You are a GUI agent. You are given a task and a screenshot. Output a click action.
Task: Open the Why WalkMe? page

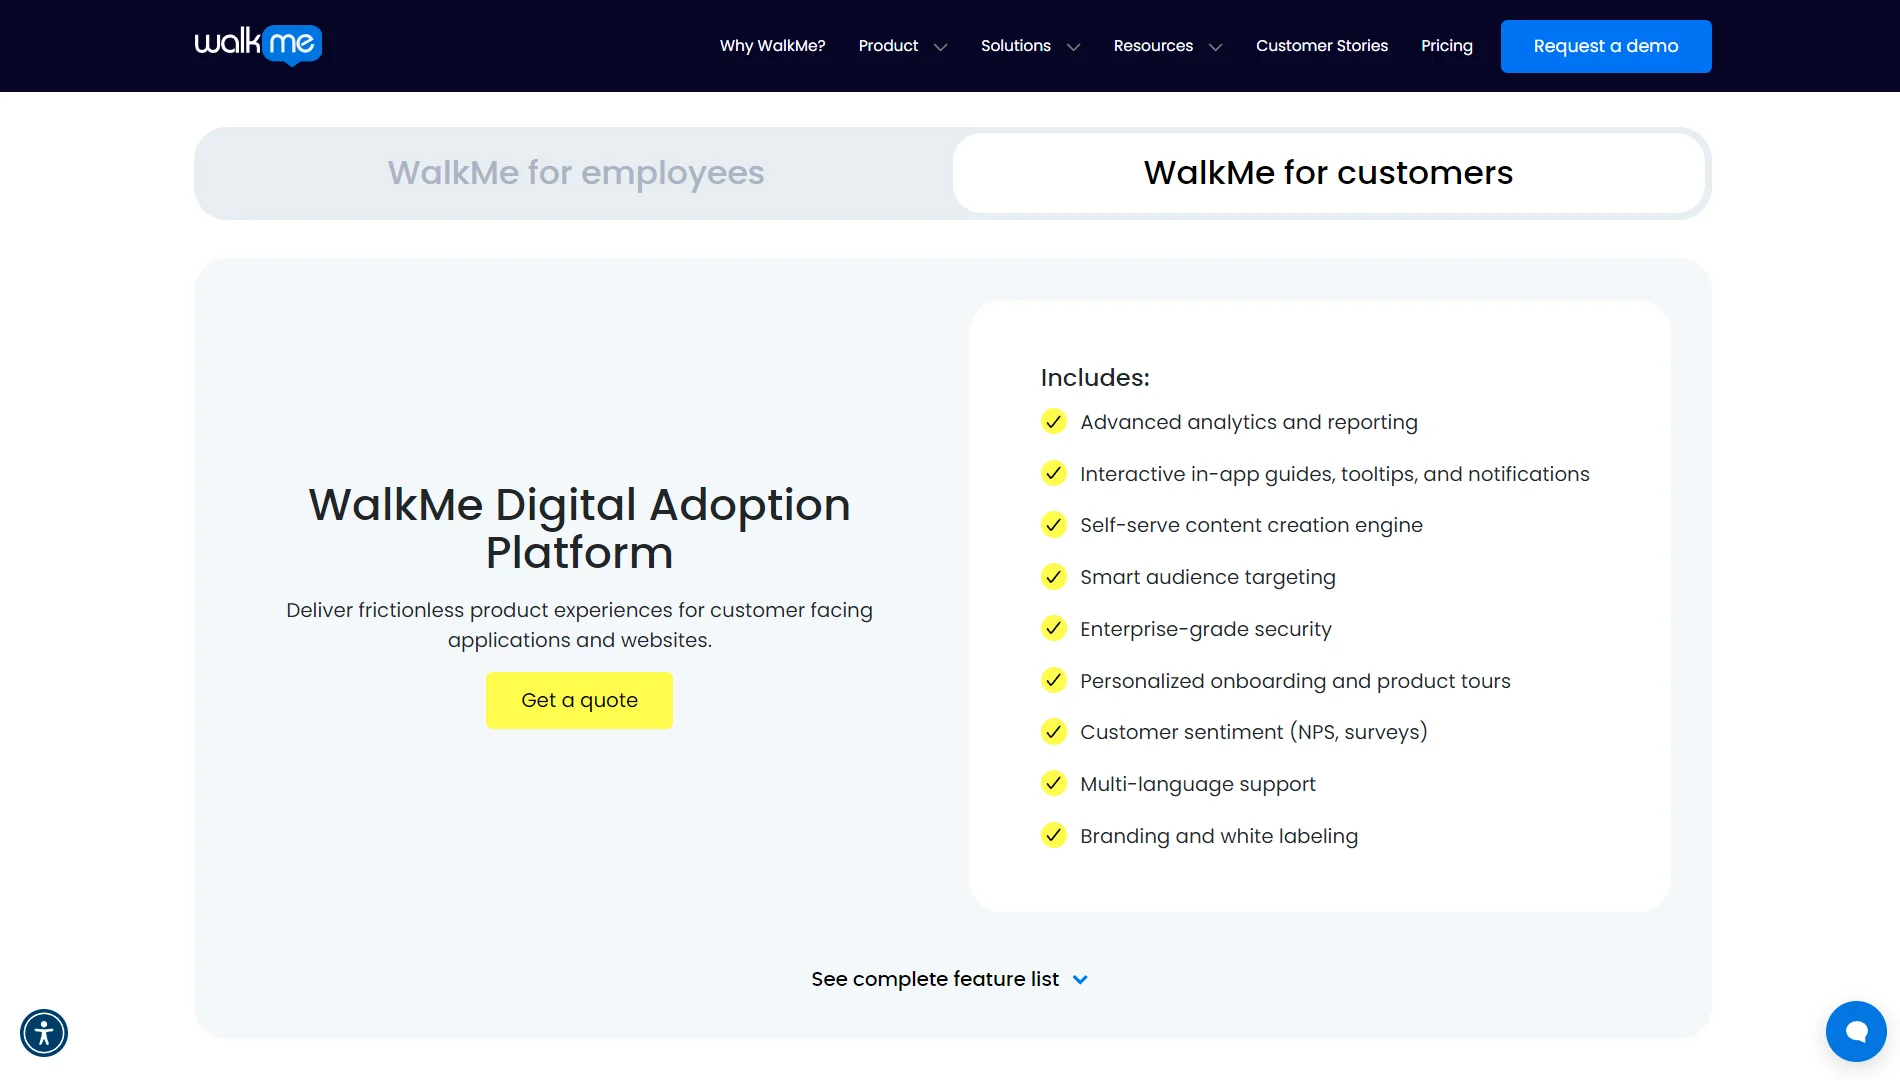772,46
